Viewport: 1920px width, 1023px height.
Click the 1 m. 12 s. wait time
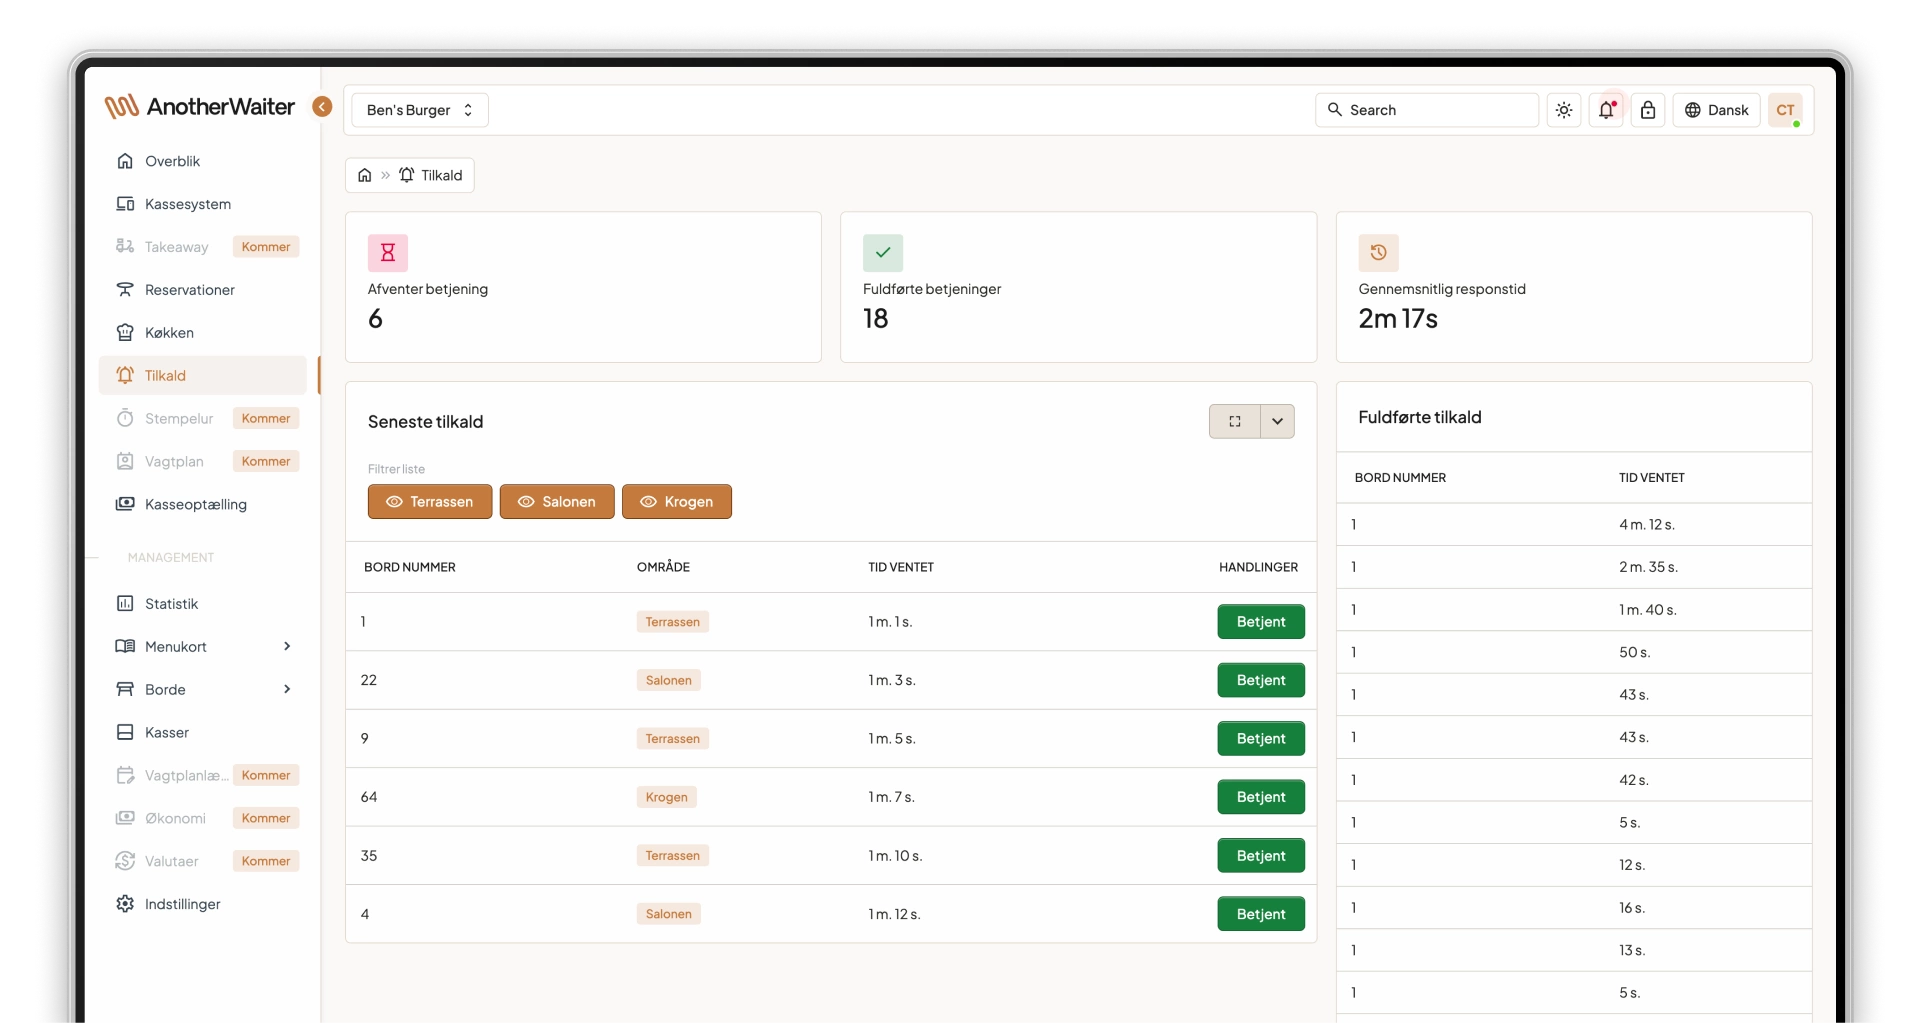tap(894, 914)
